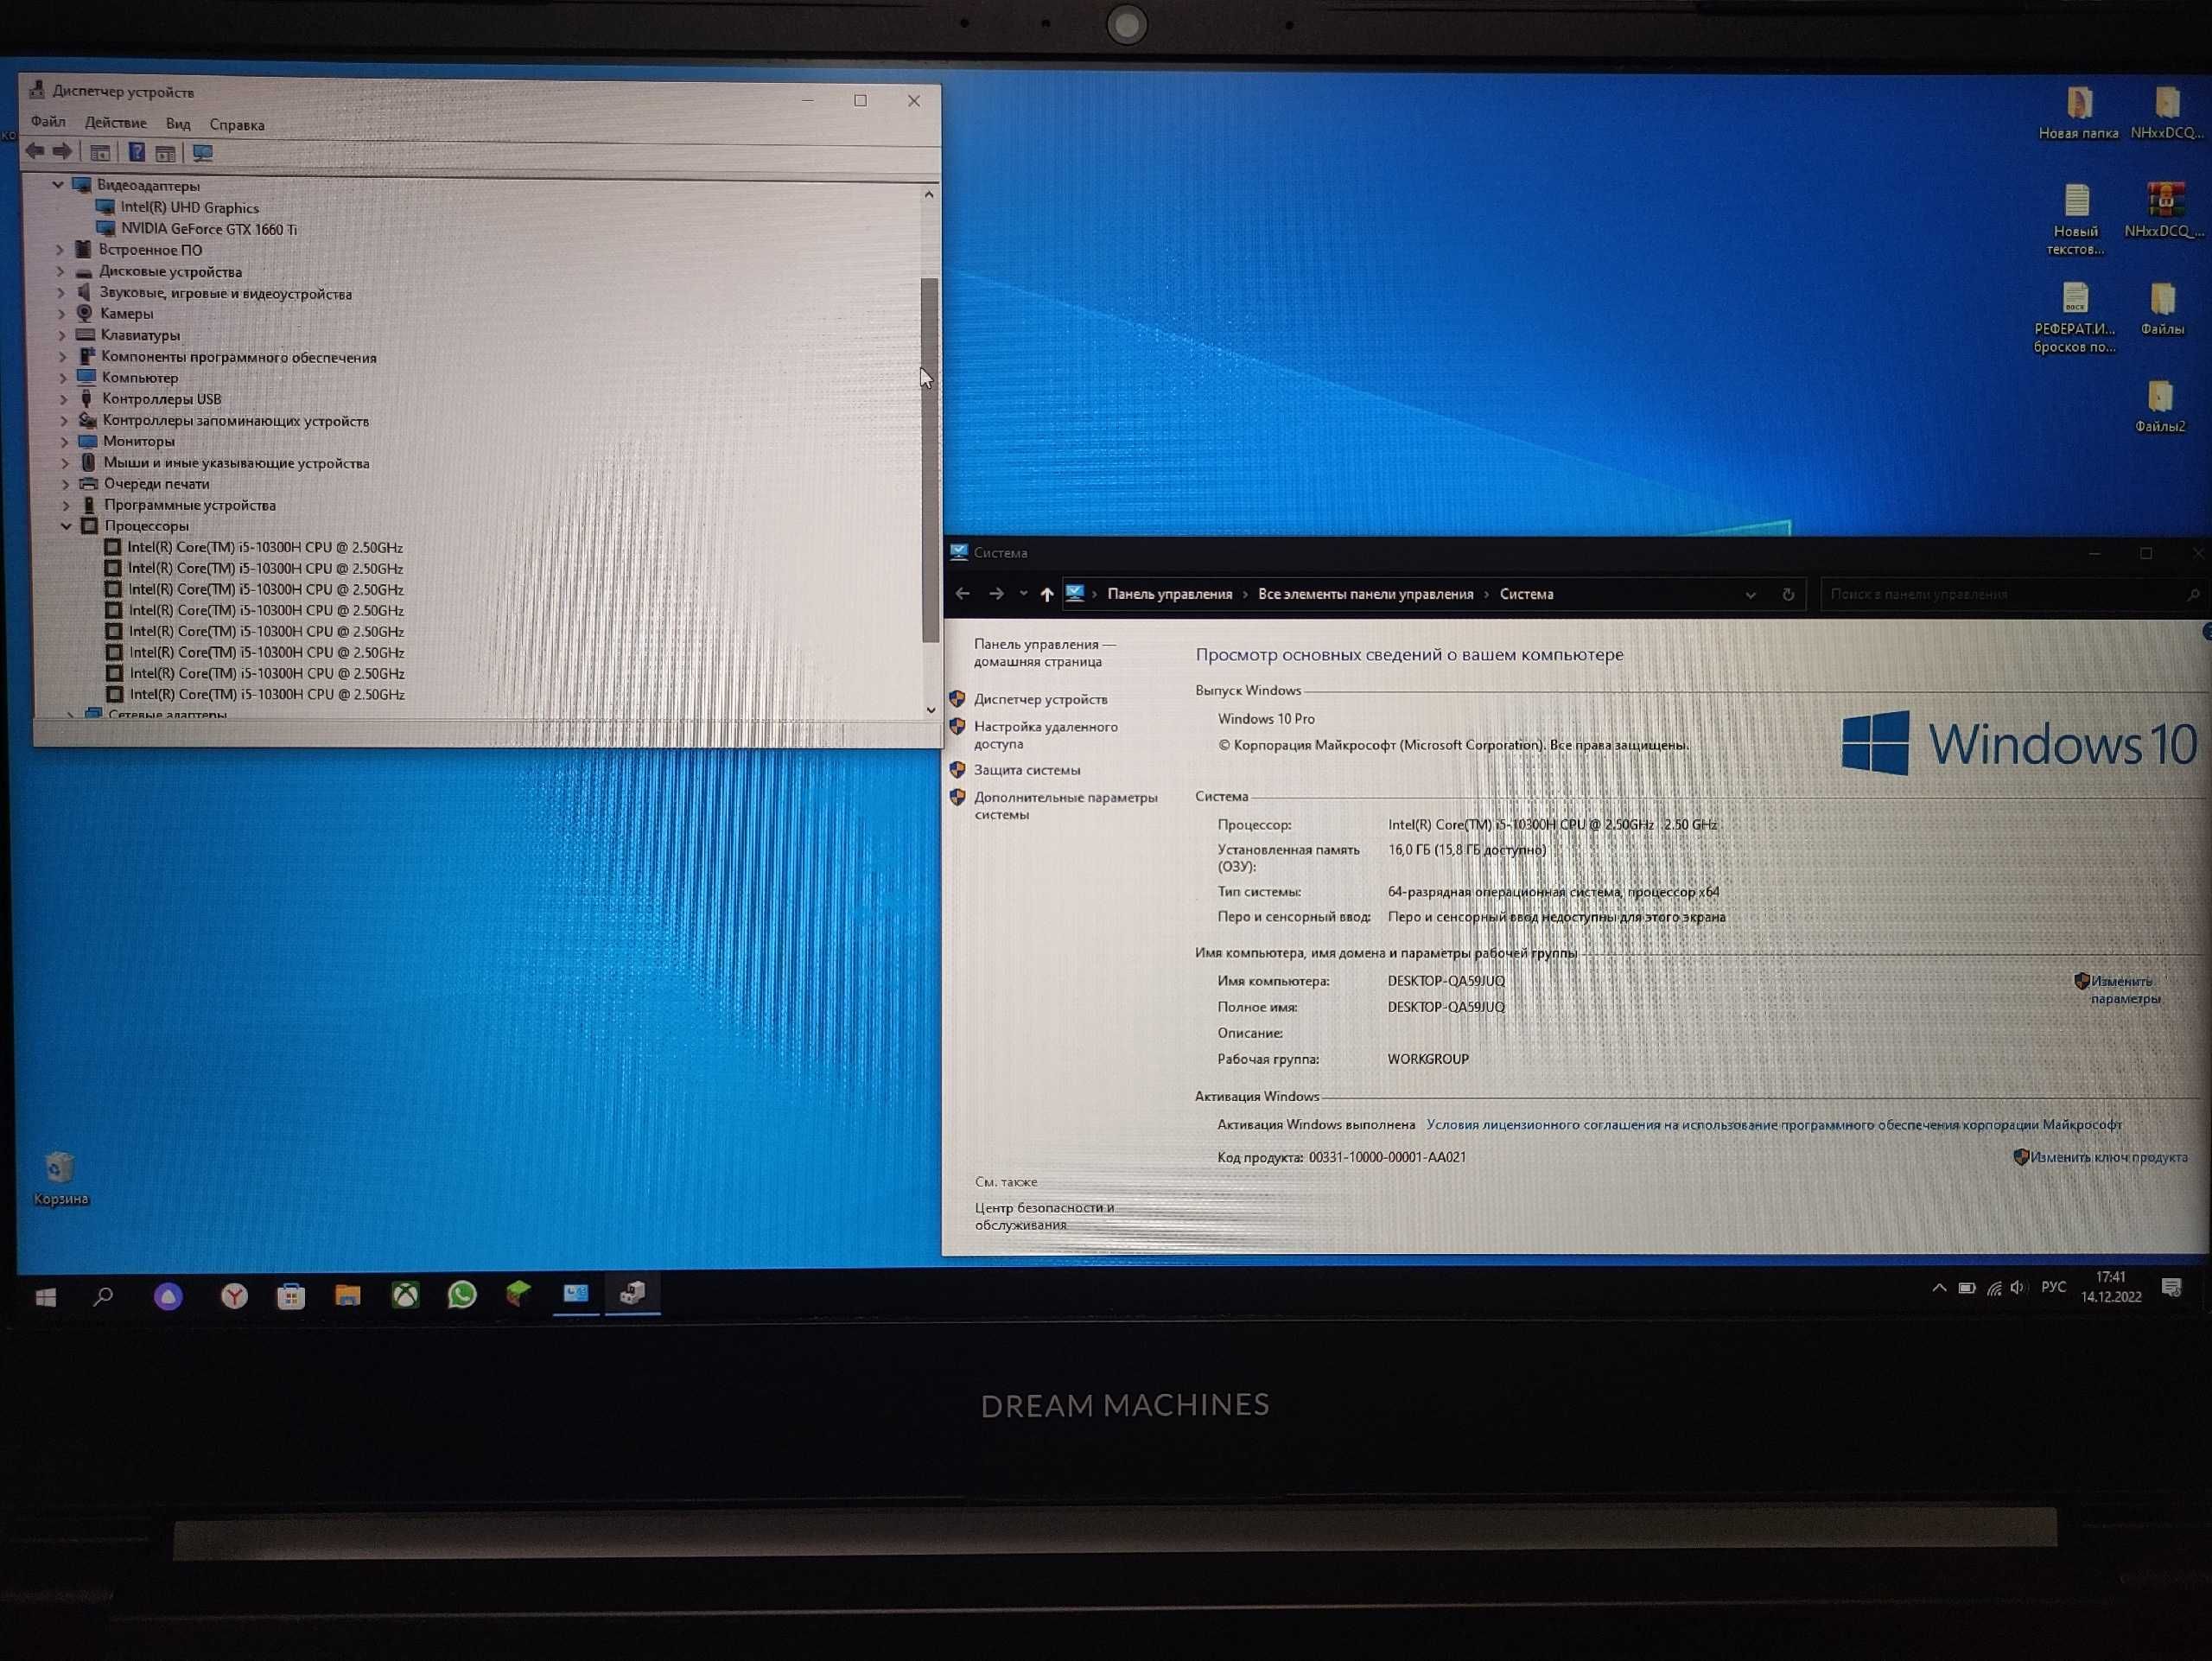The height and width of the screenshot is (1661, 2212).
Task: Click scroll-down arrow in Device Manager
Action: coord(931,710)
